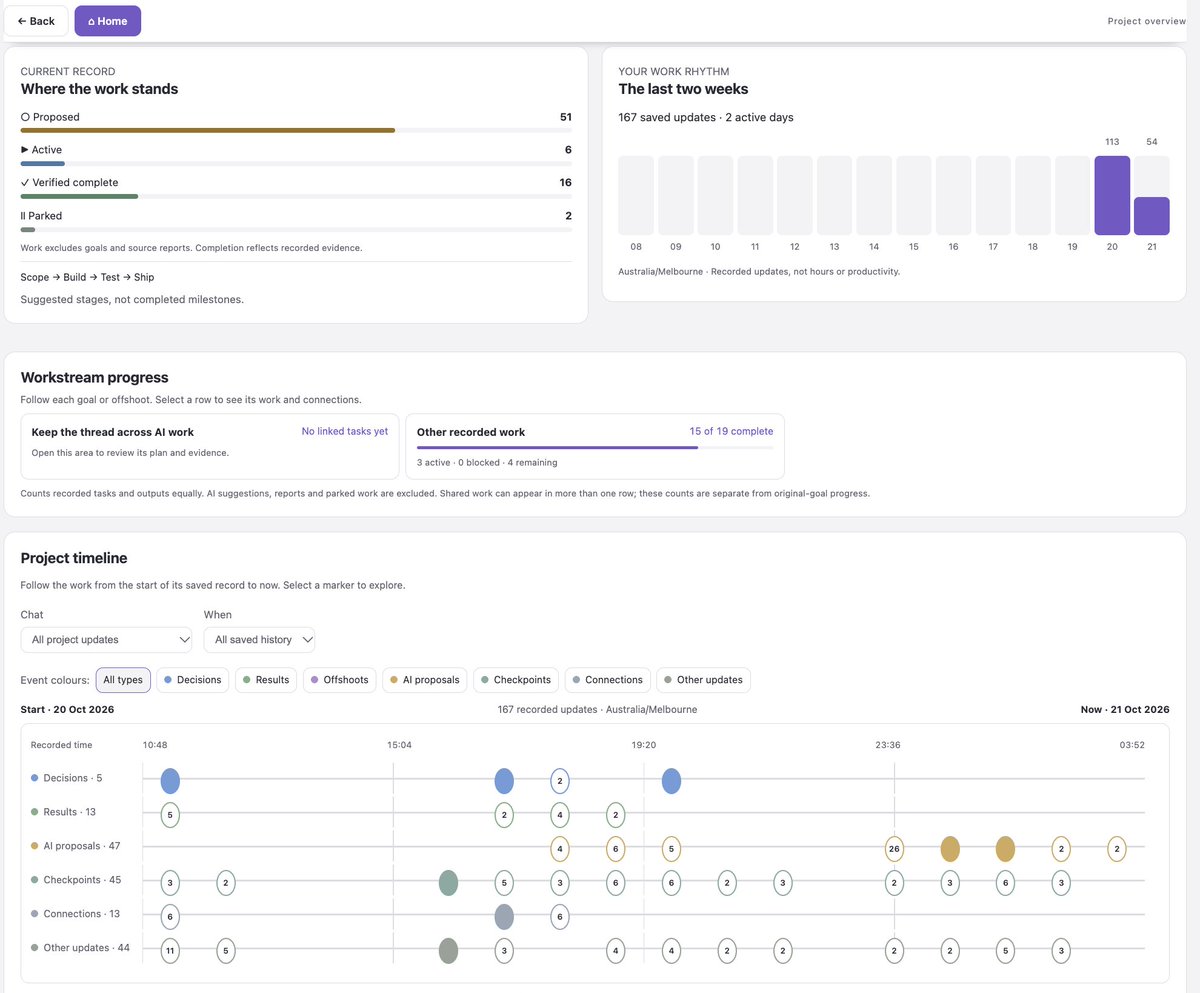This screenshot has height=993, width=1200.
Task: Click the Verified complete progress bar
Action: tap(296, 196)
